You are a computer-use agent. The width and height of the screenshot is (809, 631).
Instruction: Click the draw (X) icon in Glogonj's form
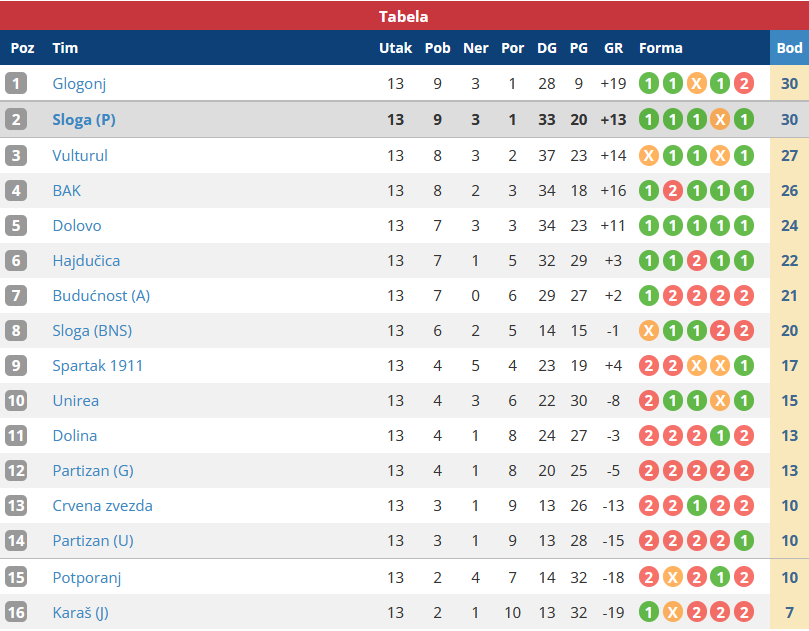click(696, 84)
